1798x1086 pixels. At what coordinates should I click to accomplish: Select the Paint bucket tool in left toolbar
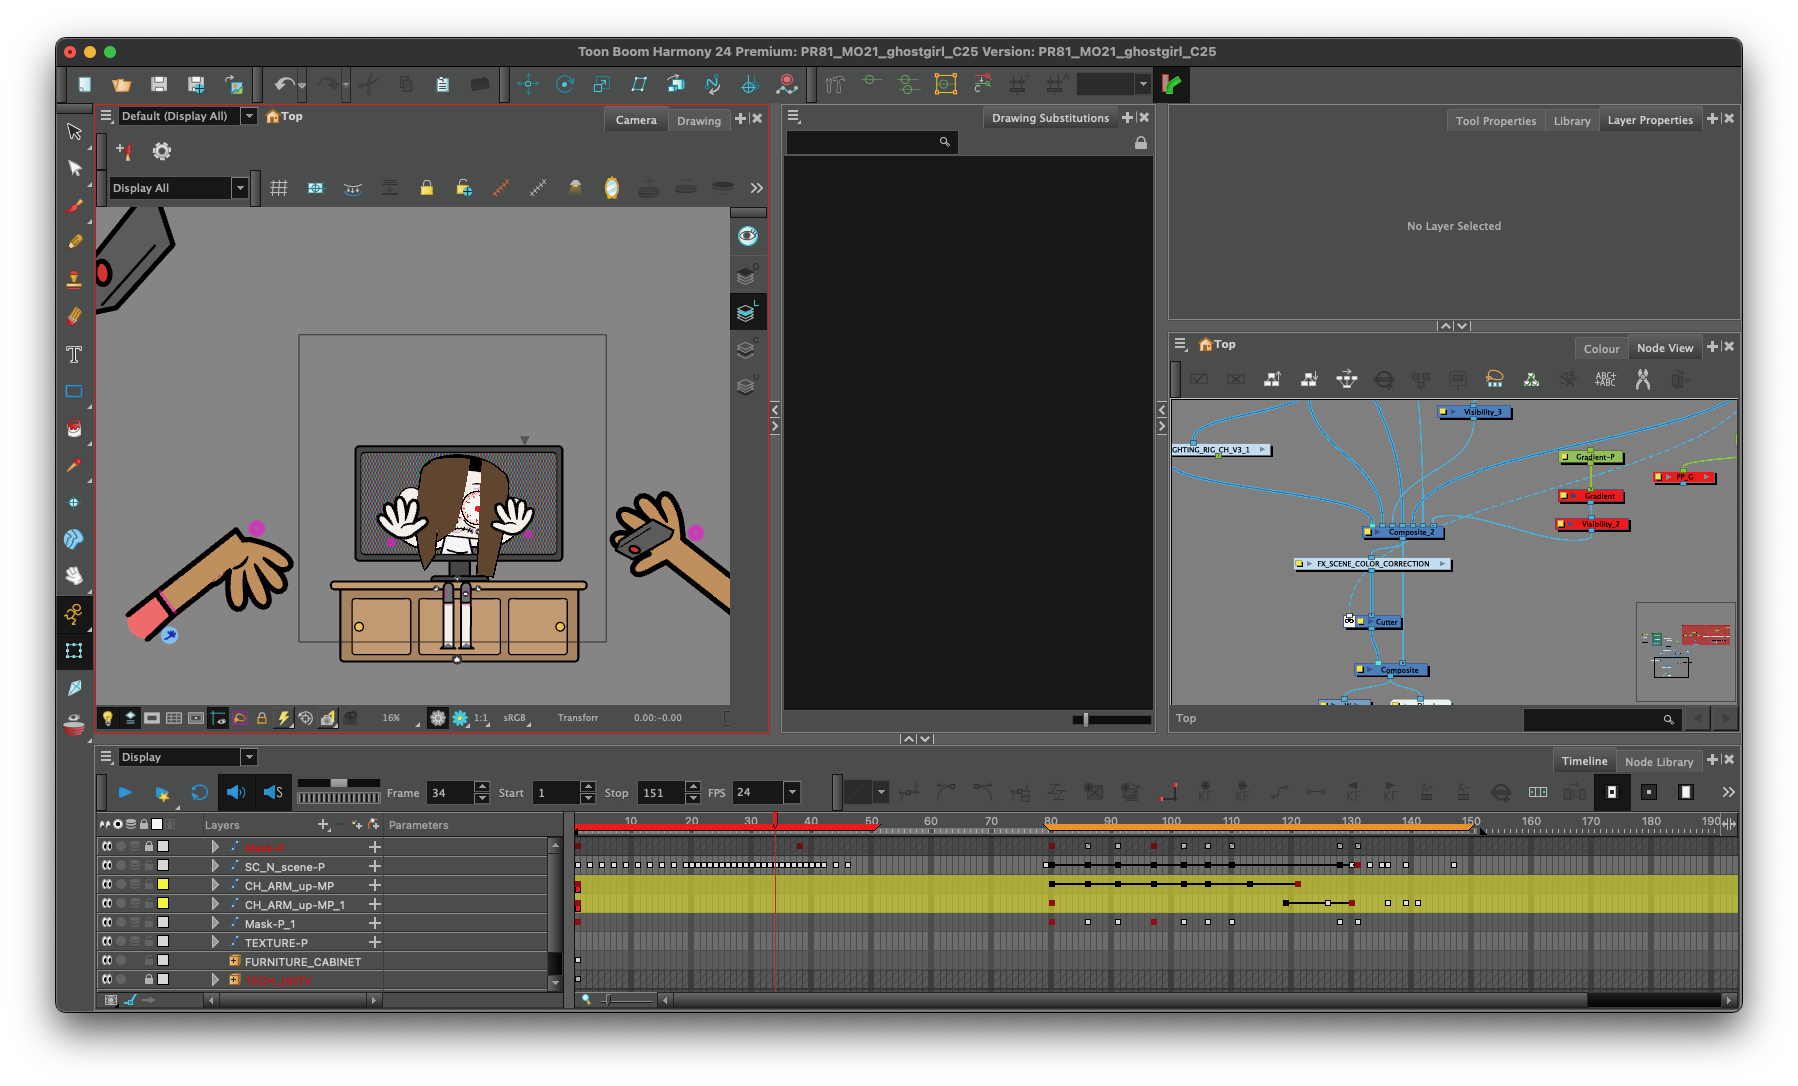click(x=74, y=428)
